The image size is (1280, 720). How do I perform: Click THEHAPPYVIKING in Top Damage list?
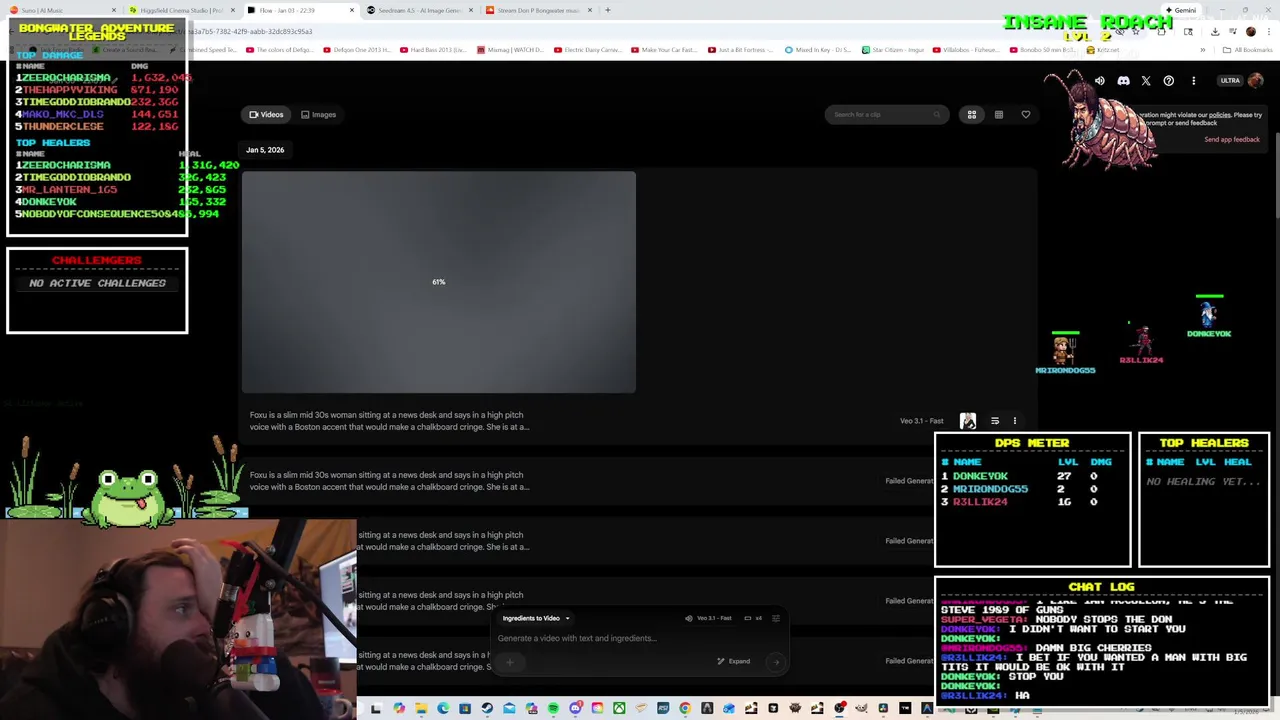pyautogui.click(x=69, y=90)
